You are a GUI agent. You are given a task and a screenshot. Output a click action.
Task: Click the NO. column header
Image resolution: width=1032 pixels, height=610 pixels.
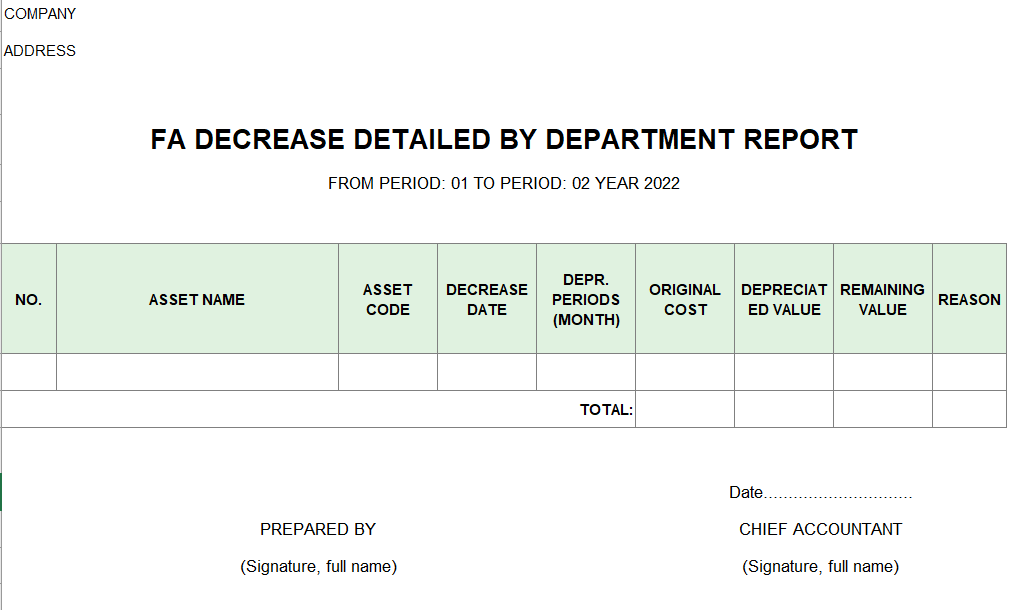pos(29,299)
